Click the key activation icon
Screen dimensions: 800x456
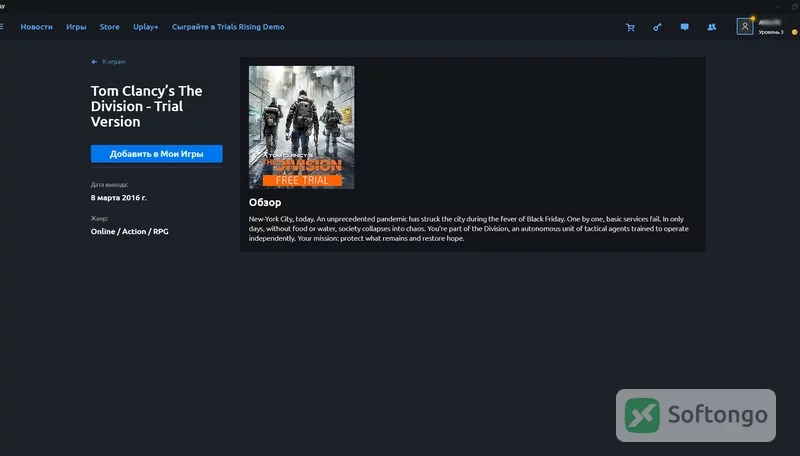(x=657, y=27)
